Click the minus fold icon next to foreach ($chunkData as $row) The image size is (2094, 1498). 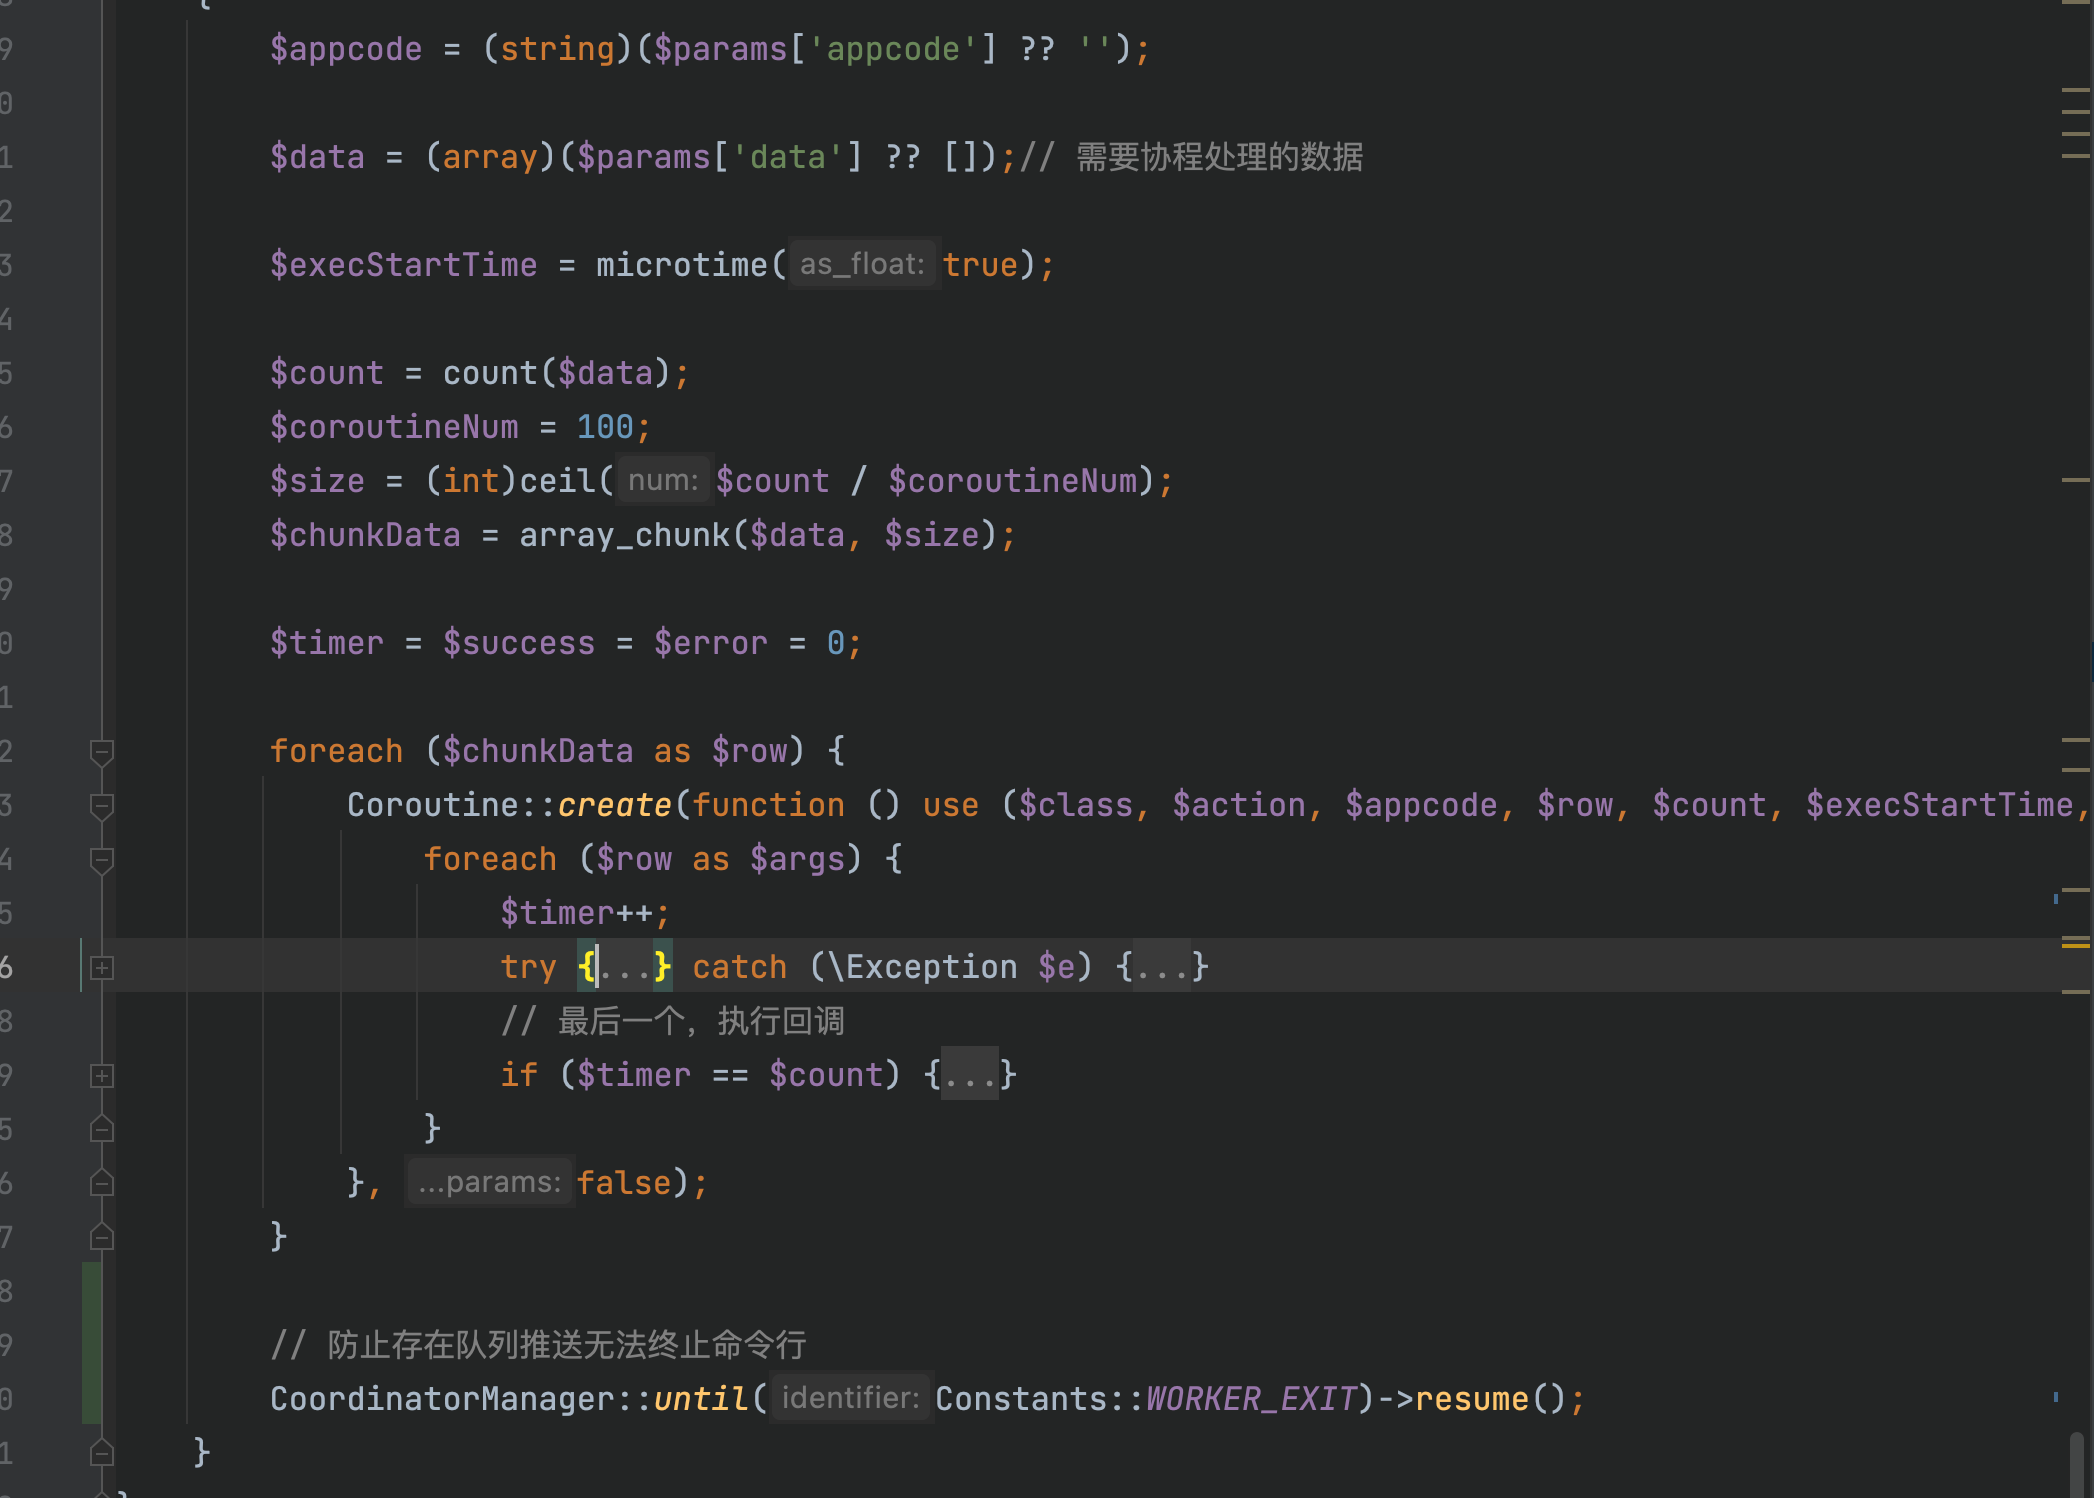101,751
